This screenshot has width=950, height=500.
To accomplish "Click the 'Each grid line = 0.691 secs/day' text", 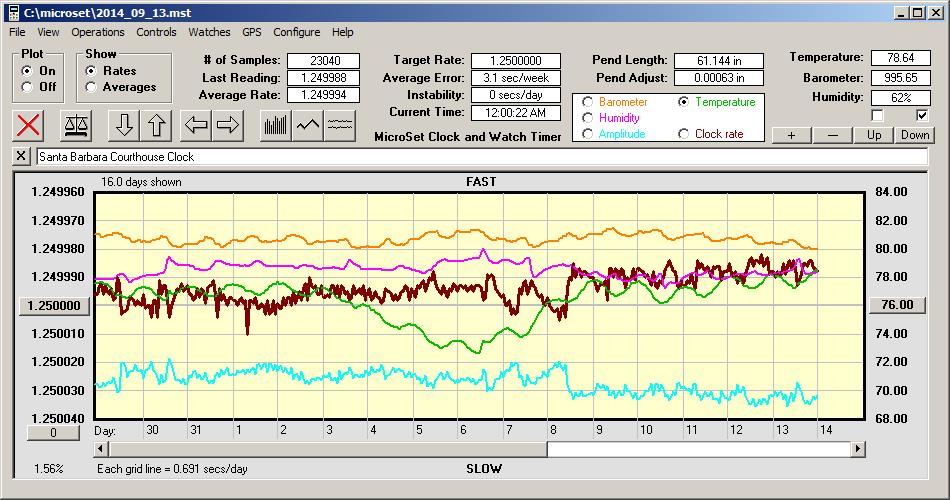I will pos(172,468).
